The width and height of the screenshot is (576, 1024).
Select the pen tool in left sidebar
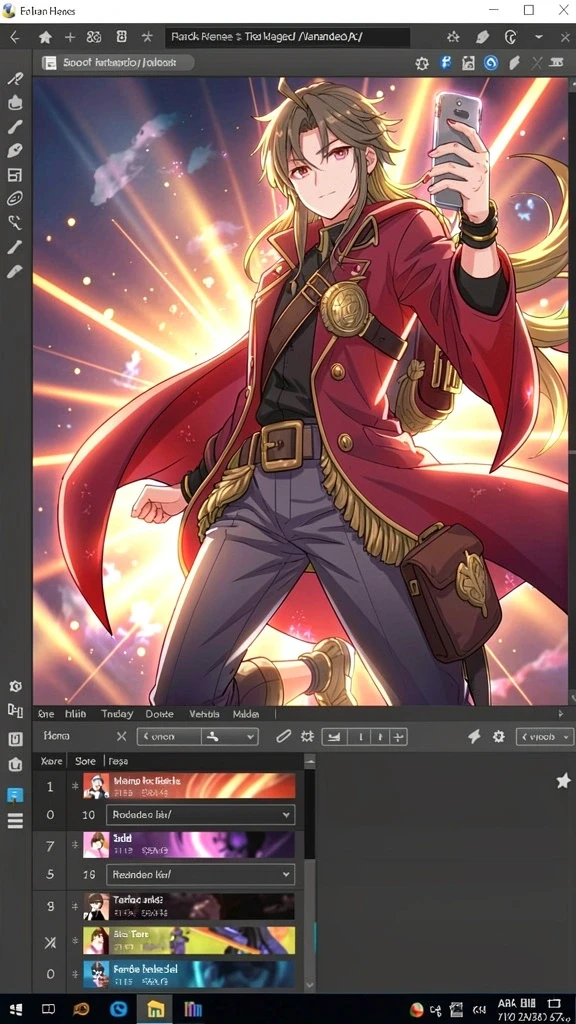14,152
